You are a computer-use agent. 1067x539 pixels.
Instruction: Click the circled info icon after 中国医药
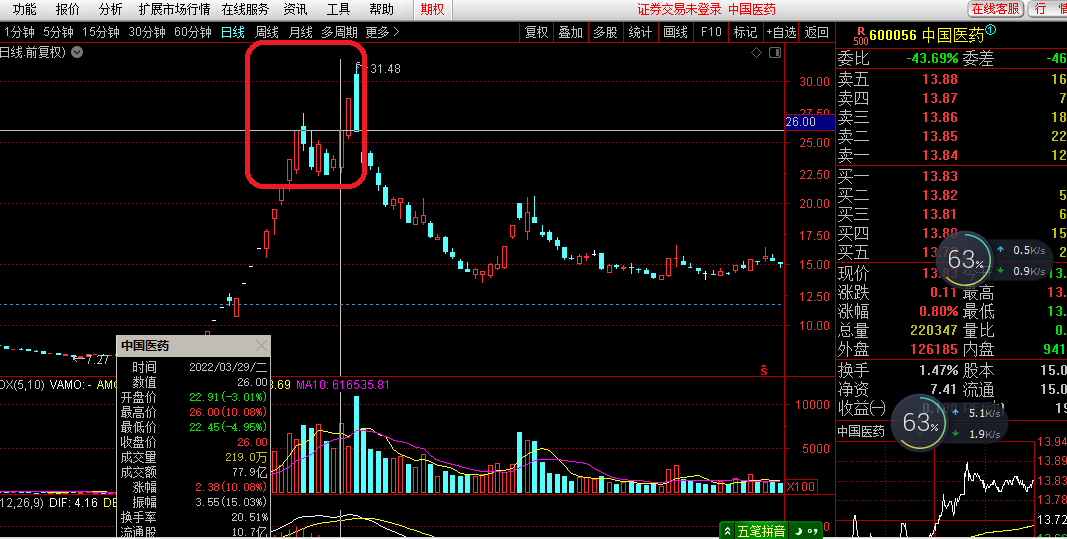[991, 29]
